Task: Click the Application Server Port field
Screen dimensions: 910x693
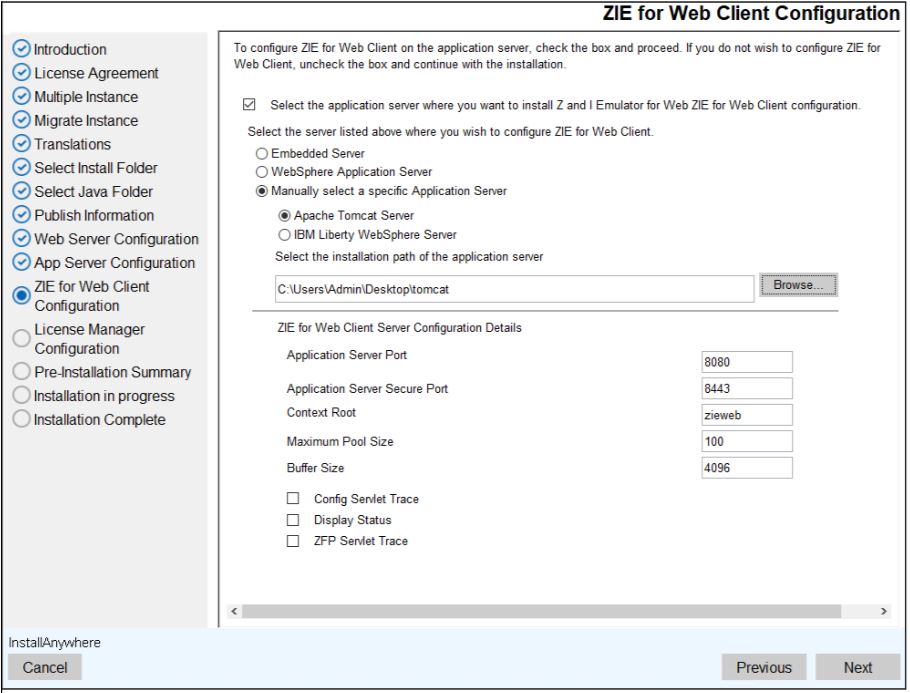Action: [747, 362]
